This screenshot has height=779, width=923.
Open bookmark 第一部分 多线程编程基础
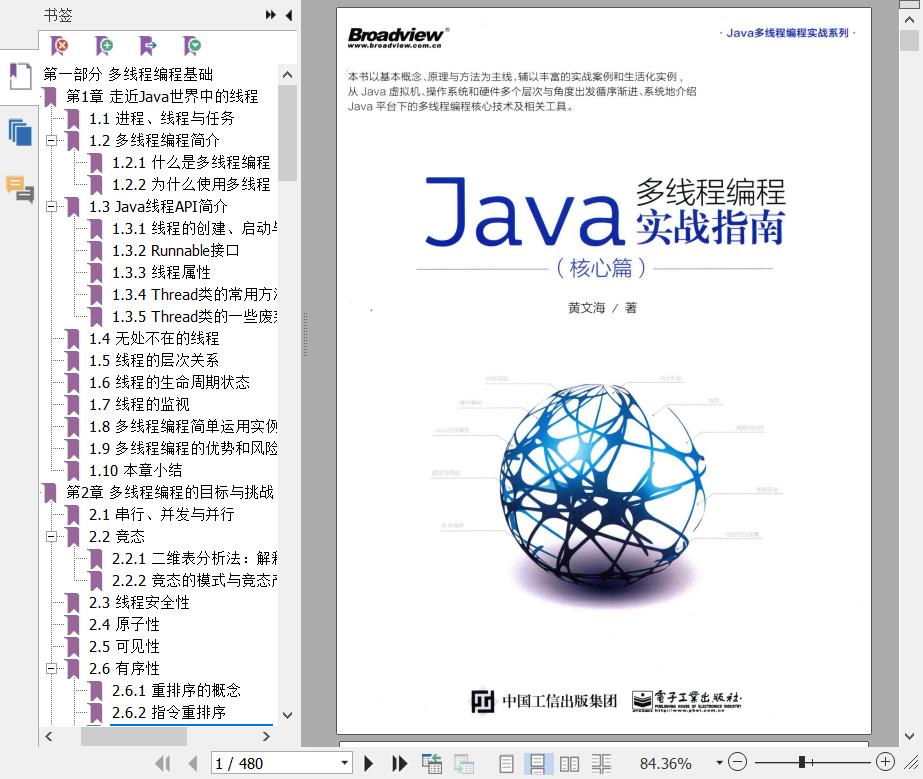[128, 74]
